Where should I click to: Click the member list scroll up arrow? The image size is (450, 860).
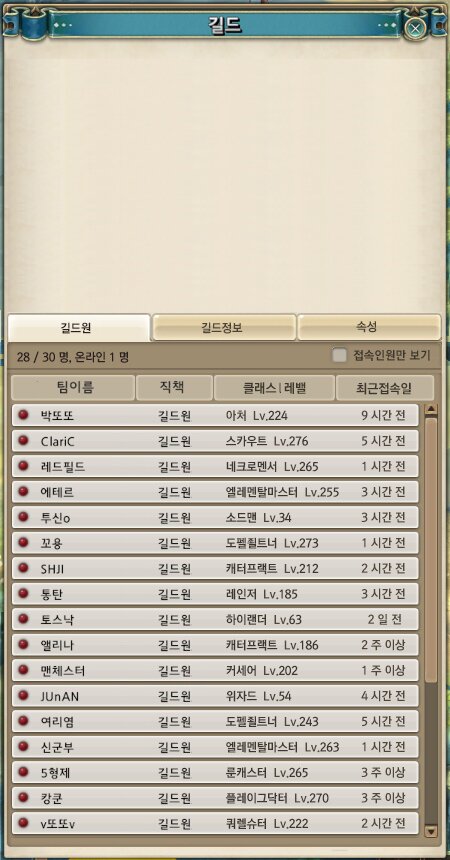tap(431, 409)
